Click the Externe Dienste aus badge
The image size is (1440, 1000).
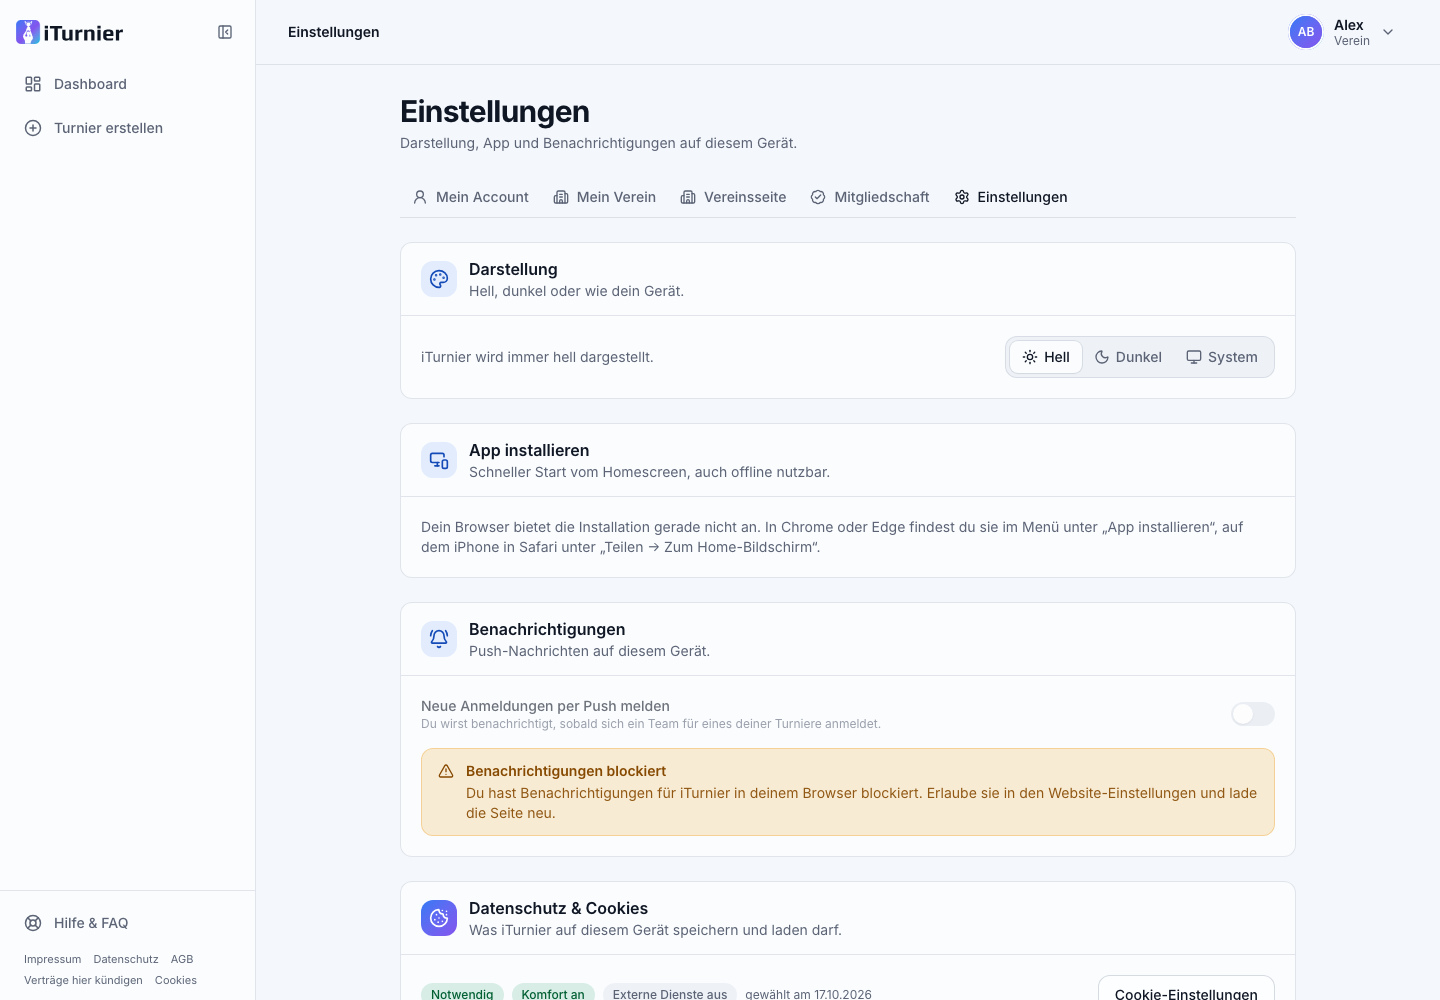(670, 993)
